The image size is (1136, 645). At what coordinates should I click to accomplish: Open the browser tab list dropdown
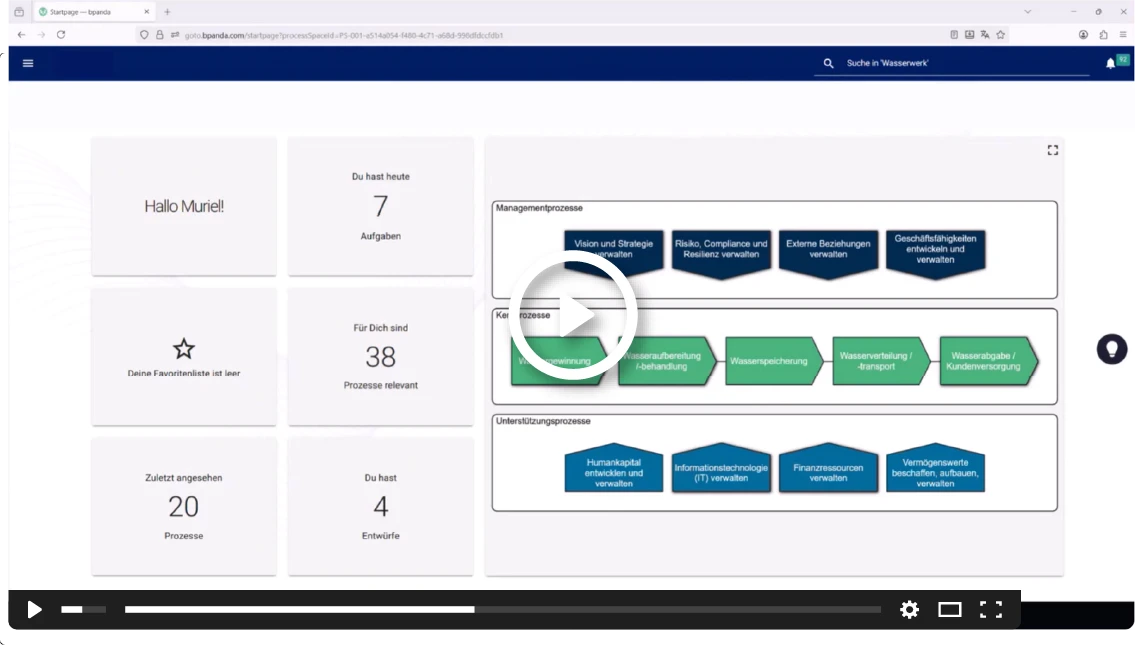click(x=1027, y=12)
